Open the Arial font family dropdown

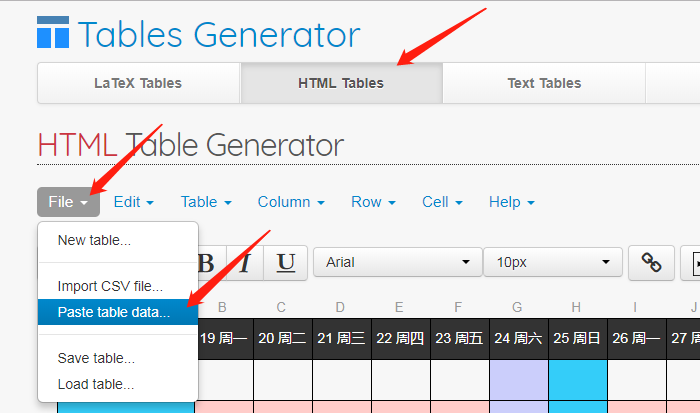click(x=398, y=262)
